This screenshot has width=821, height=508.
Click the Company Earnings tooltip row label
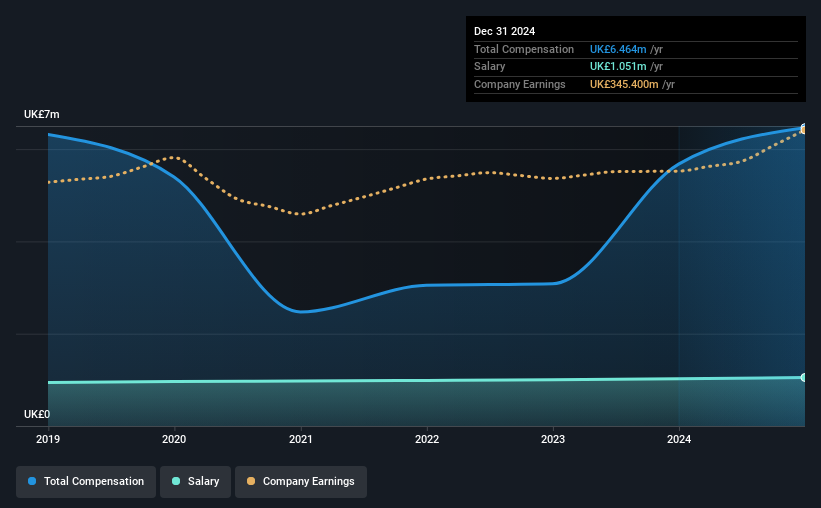coord(519,84)
